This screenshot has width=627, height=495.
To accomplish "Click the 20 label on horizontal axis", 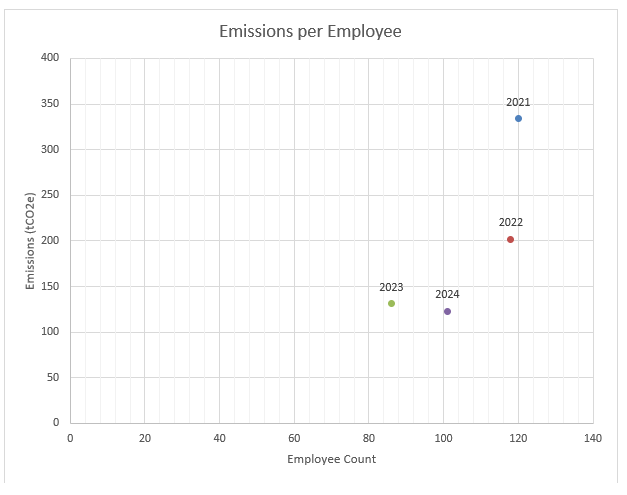I will coord(145,438).
